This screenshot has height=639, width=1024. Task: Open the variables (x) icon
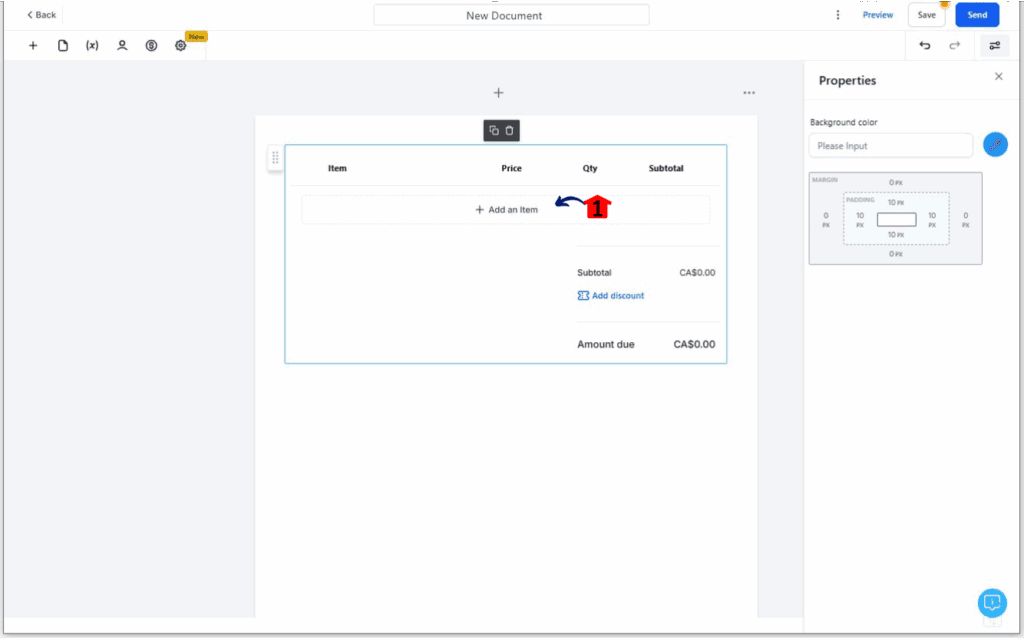point(92,45)
